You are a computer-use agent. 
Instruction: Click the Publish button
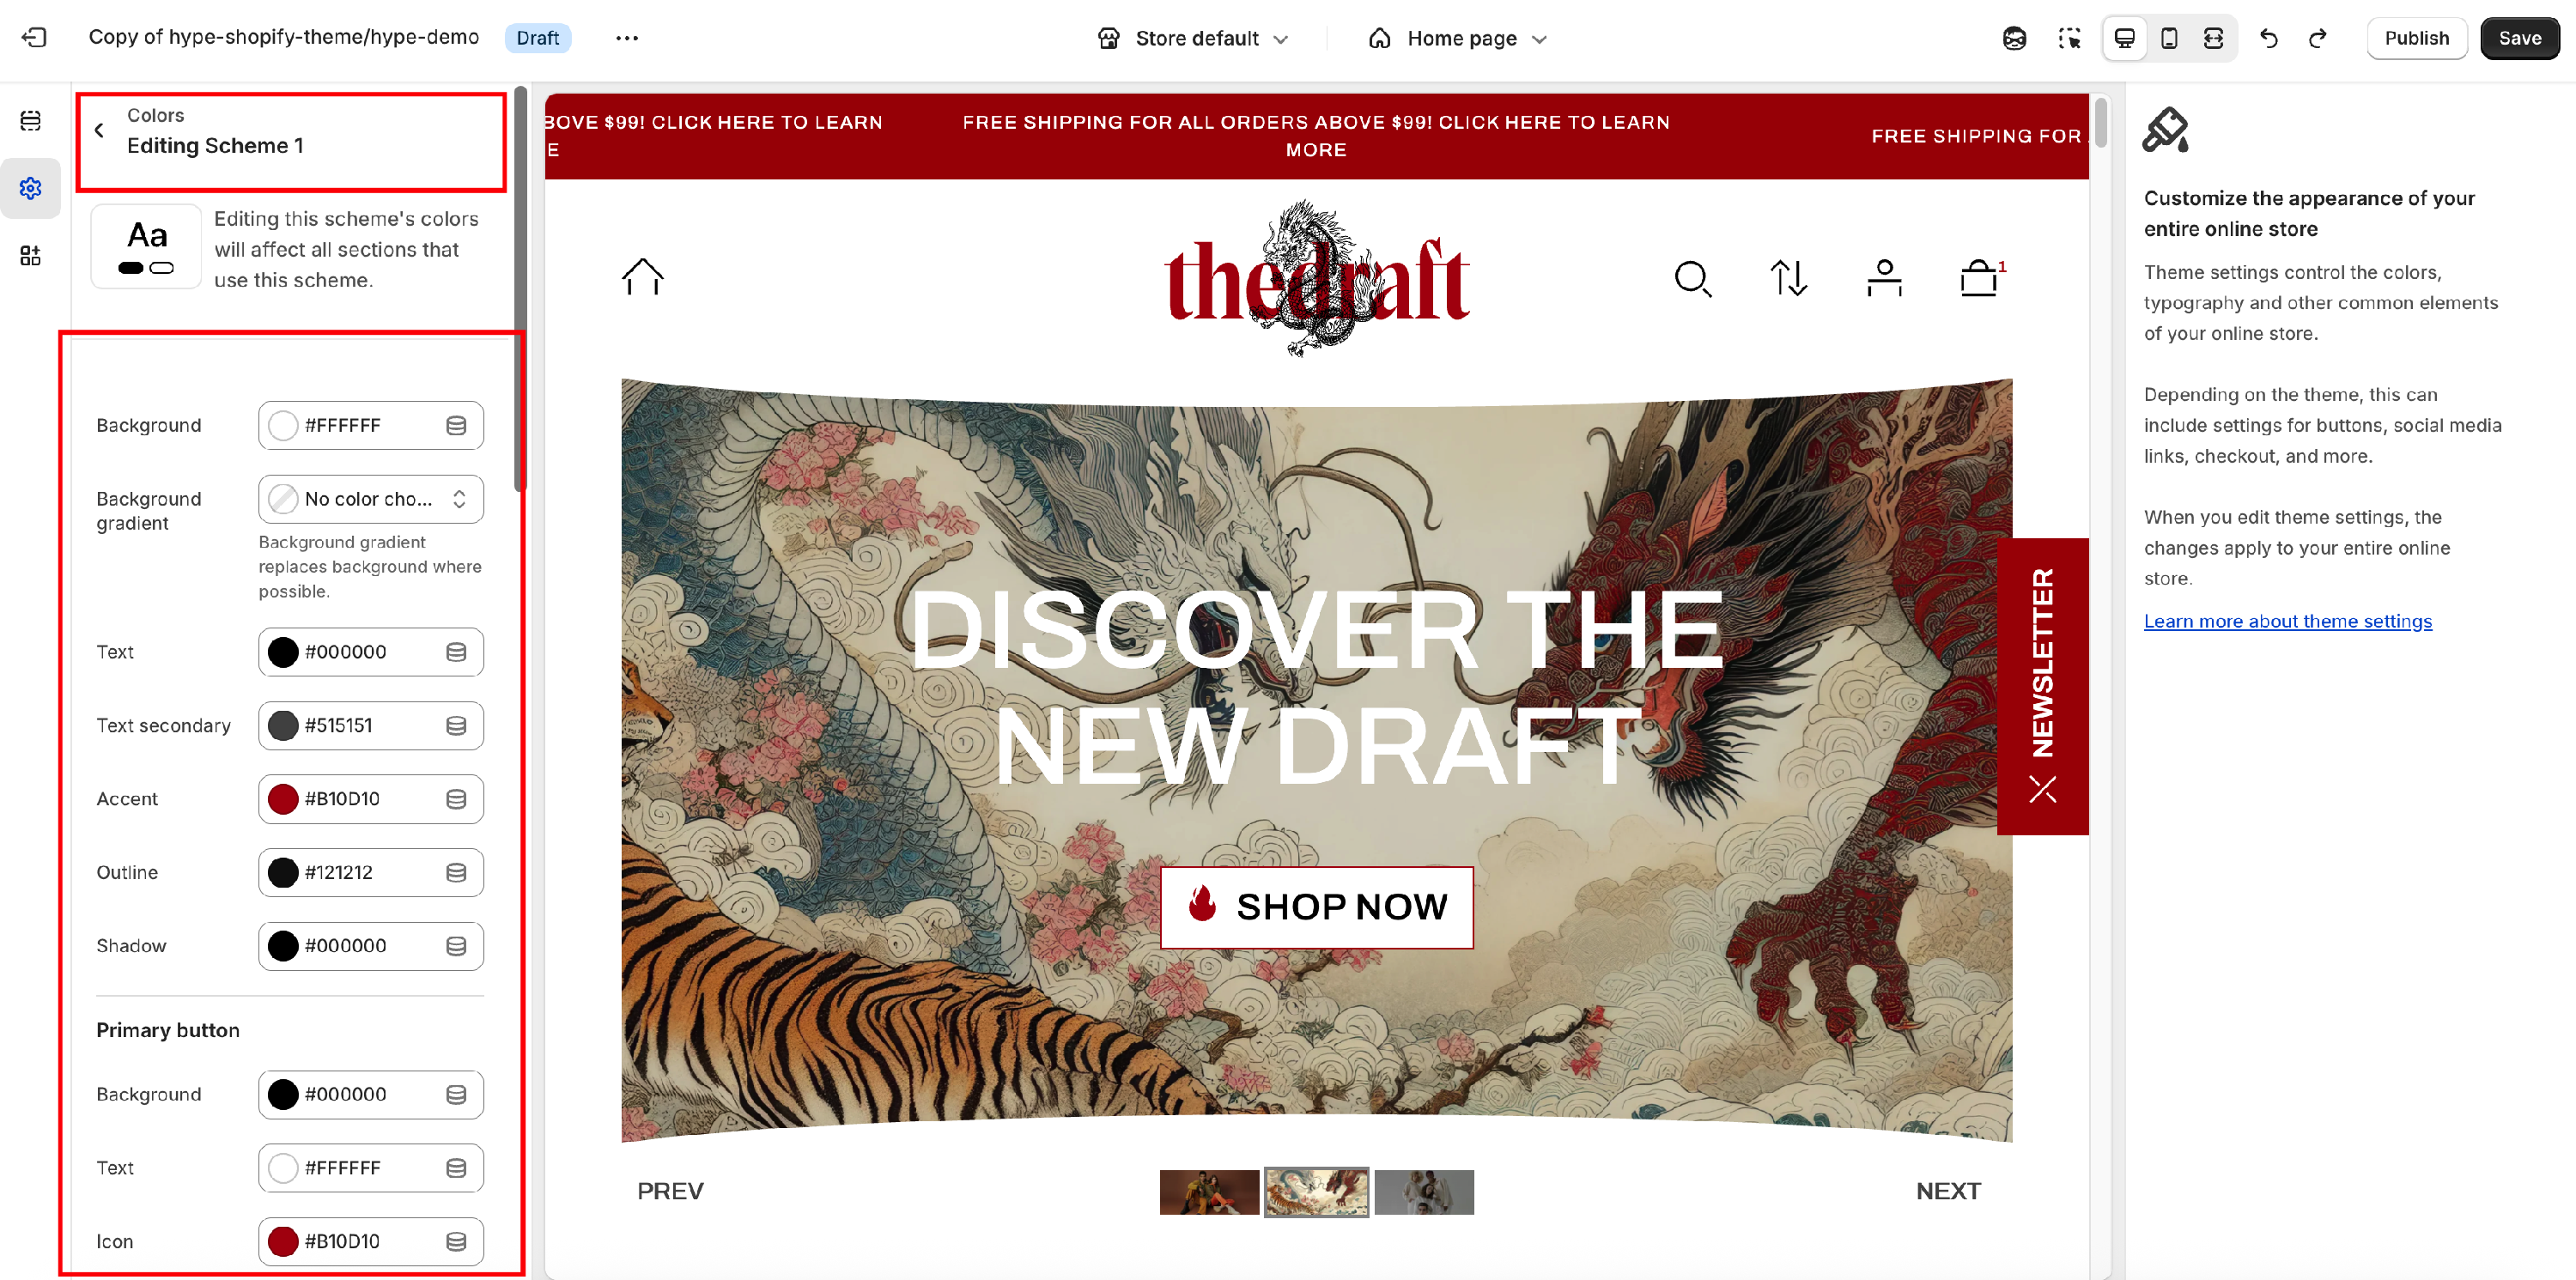click(2416, 38)
